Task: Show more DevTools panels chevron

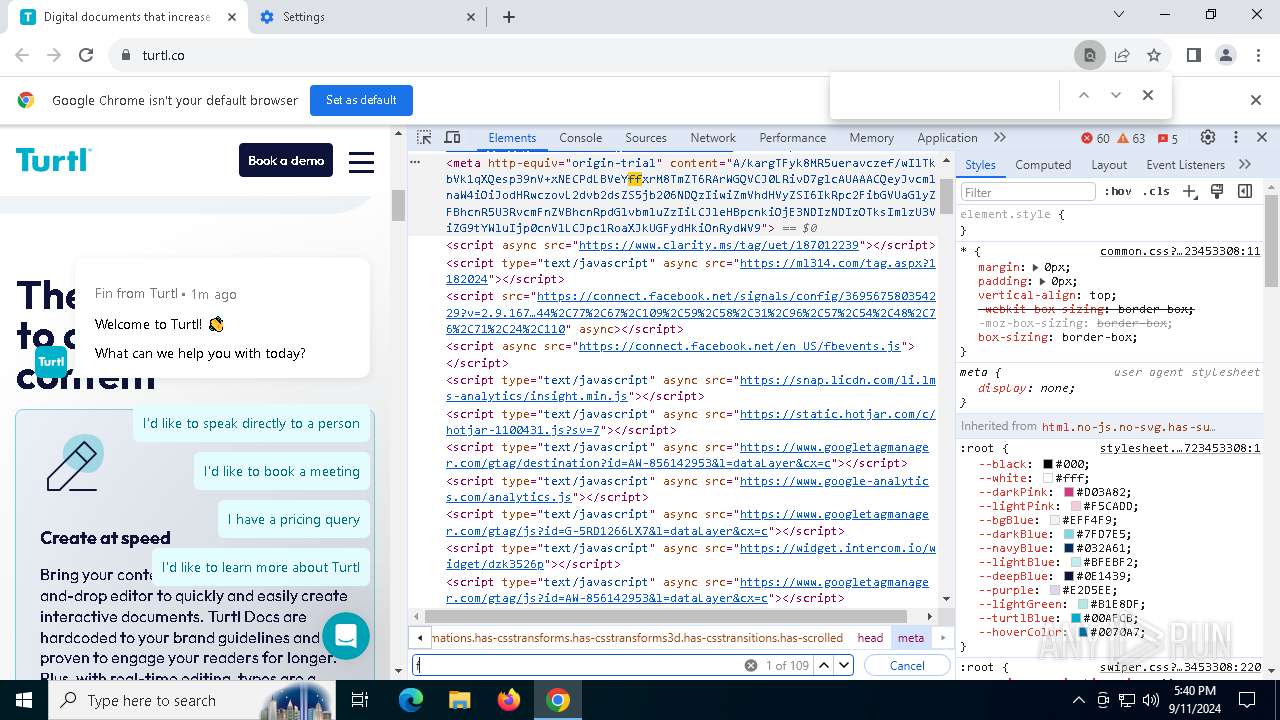Action: click(x=1000, y=138)
